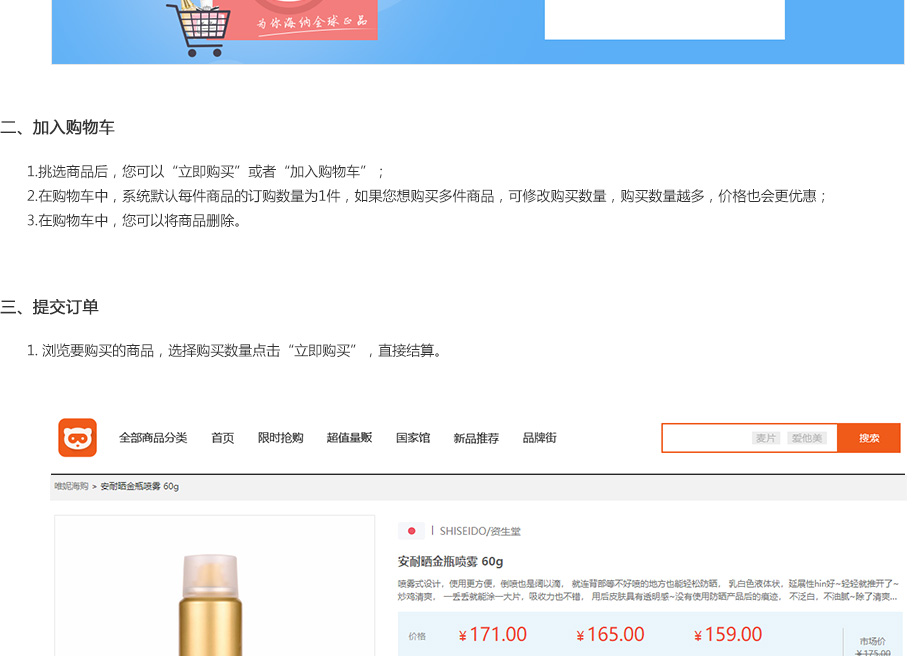Click the orange panda logo icon

(x=77, y=438)
